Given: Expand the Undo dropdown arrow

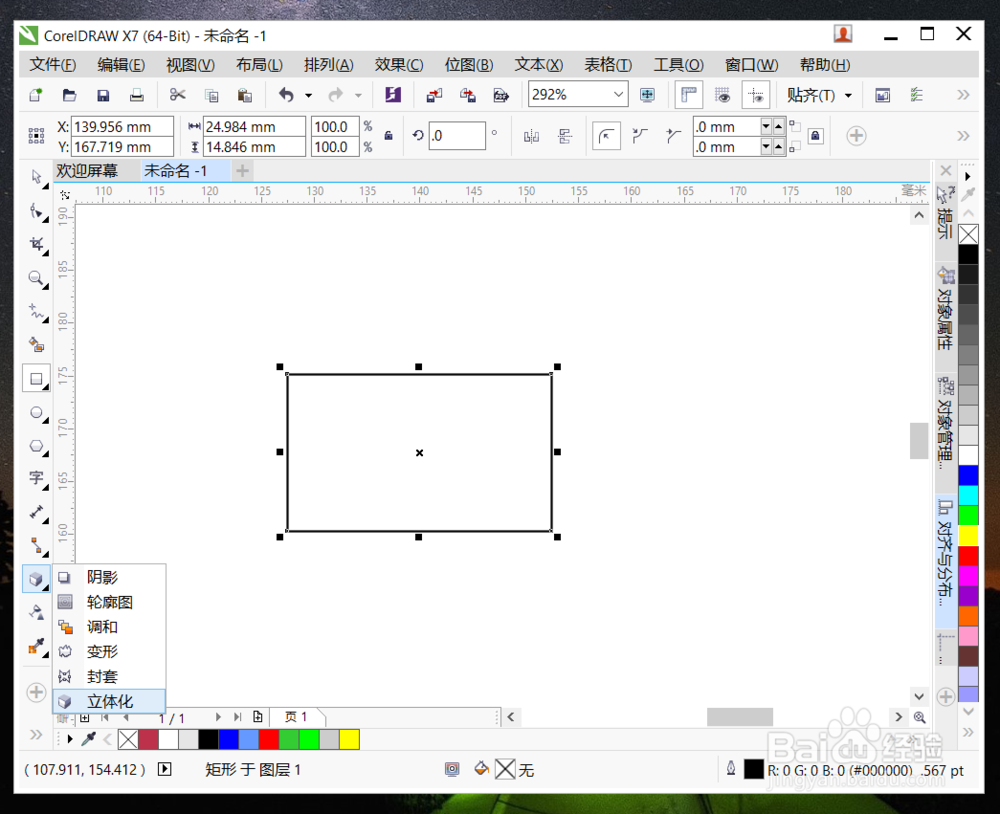Looking at the screenshot, I should click(308, 94).
